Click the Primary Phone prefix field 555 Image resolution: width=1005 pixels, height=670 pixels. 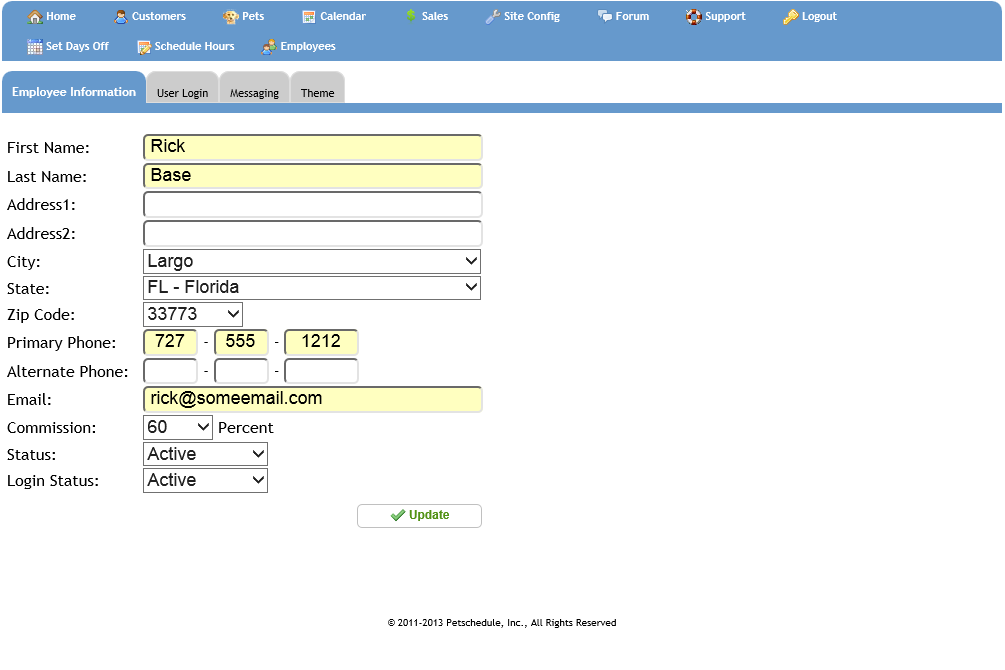[241, 342]
